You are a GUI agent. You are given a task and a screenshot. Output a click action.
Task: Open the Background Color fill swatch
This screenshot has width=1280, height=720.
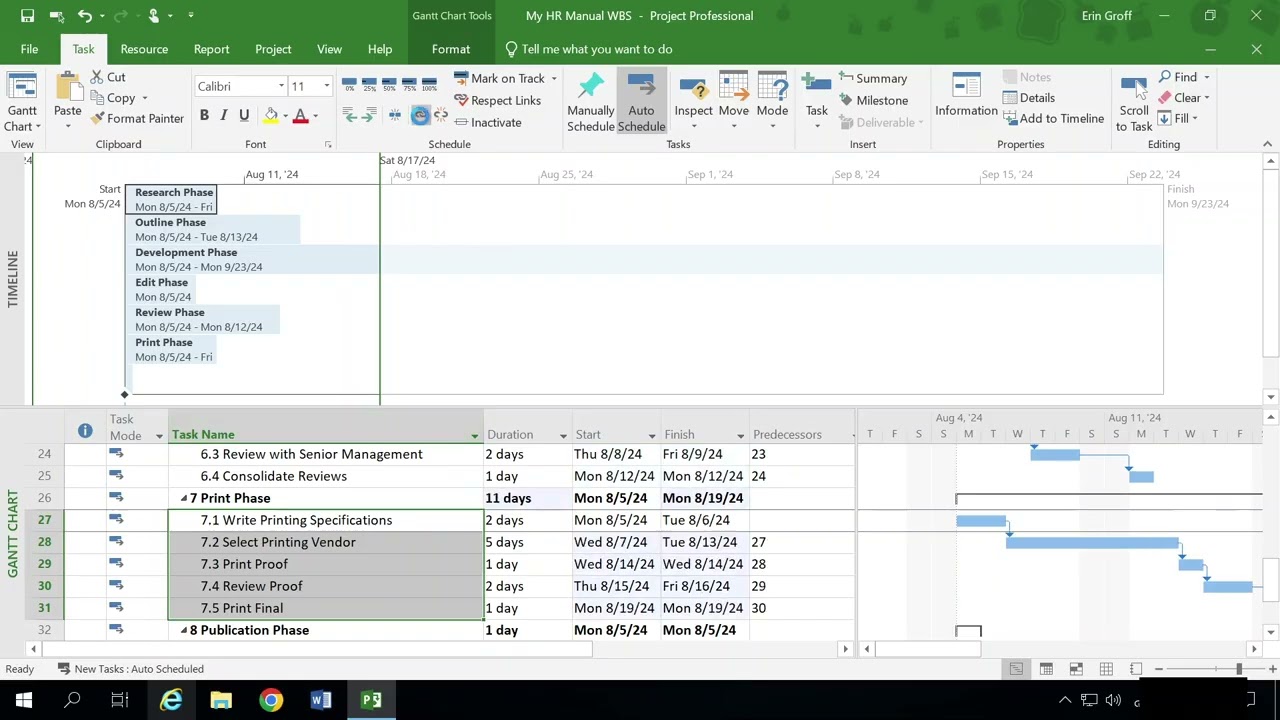[x=271, y=116]
